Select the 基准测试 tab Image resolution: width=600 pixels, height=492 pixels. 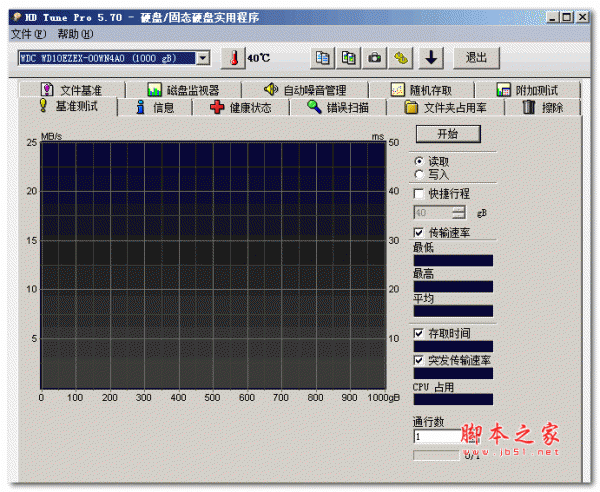pos(68,106)
